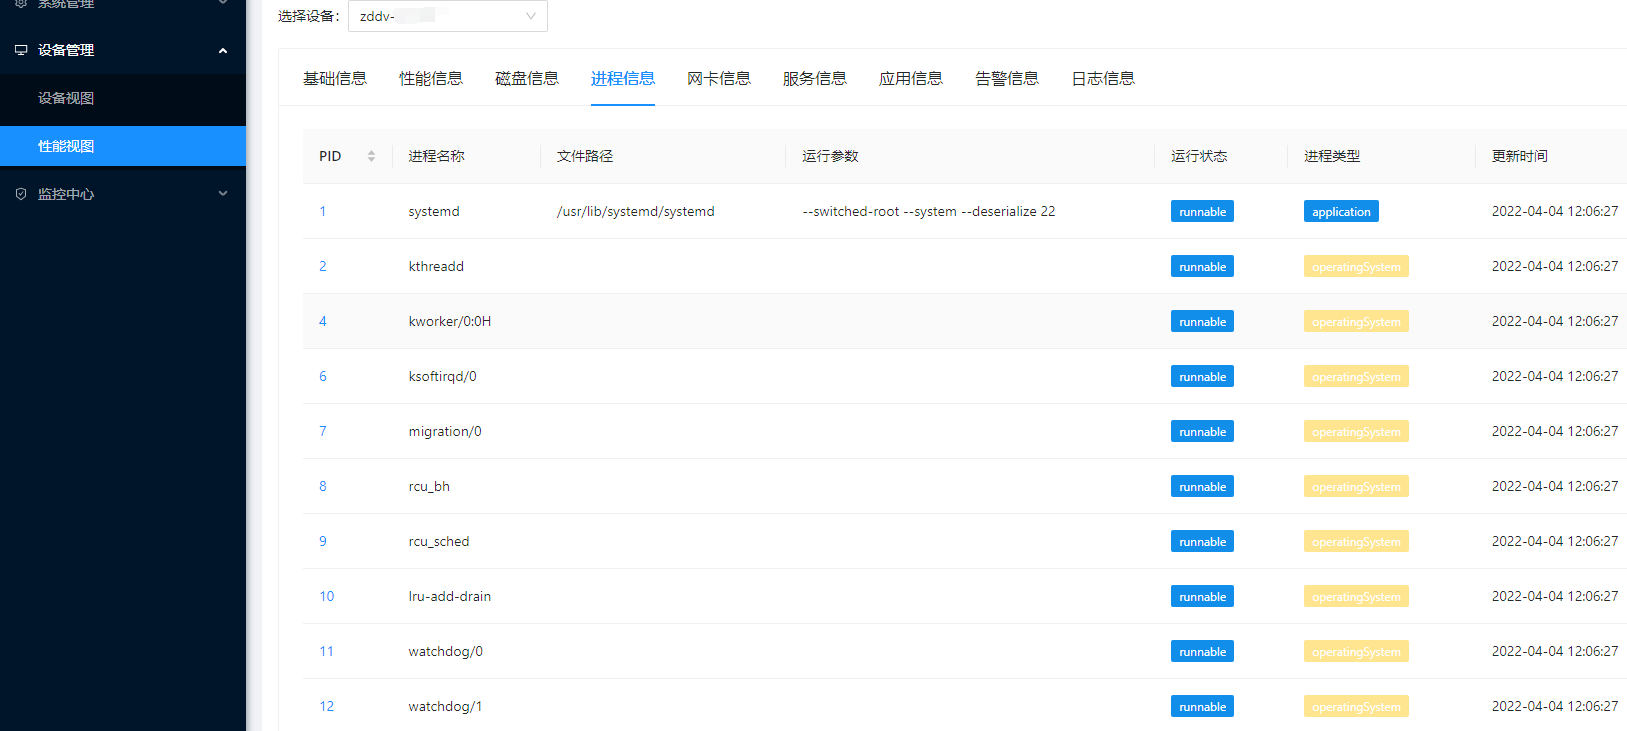Click the operatingSystem tag for kthreadd
1627x731 pixels.
(1356, 266)
